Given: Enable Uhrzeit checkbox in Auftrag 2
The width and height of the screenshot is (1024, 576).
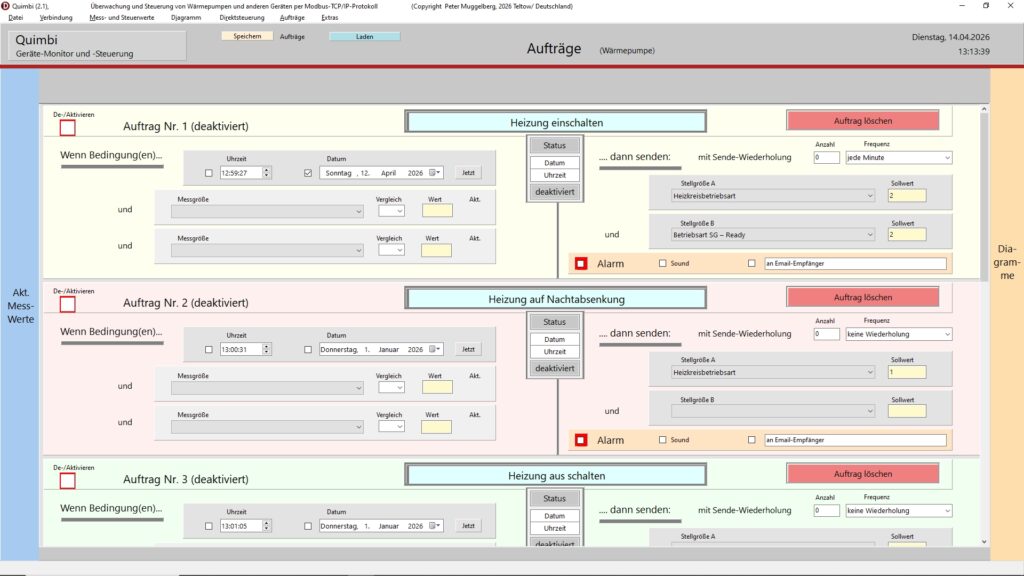Looking at the screenshot, I should pos(209,350).
